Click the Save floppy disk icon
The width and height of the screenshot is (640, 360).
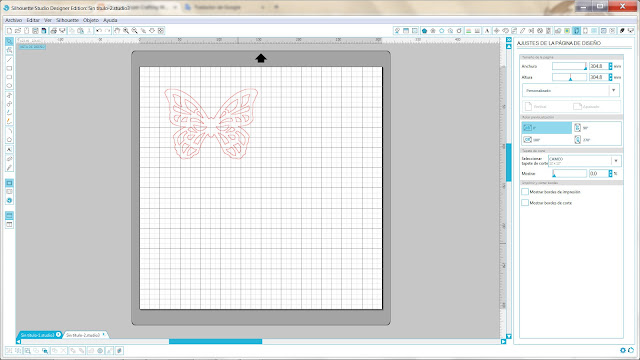pos(36,31)
